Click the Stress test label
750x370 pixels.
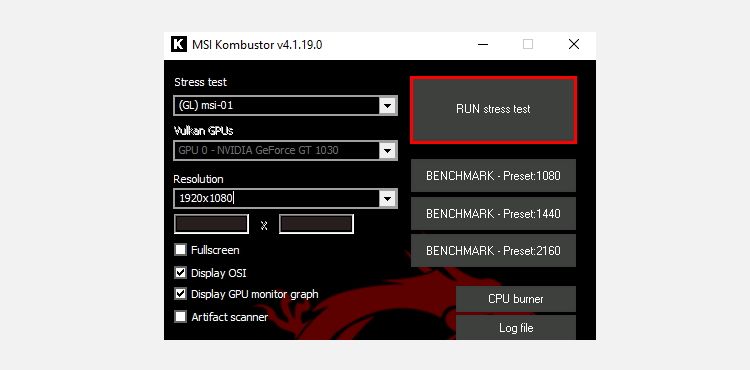click(x=200, y=82)
